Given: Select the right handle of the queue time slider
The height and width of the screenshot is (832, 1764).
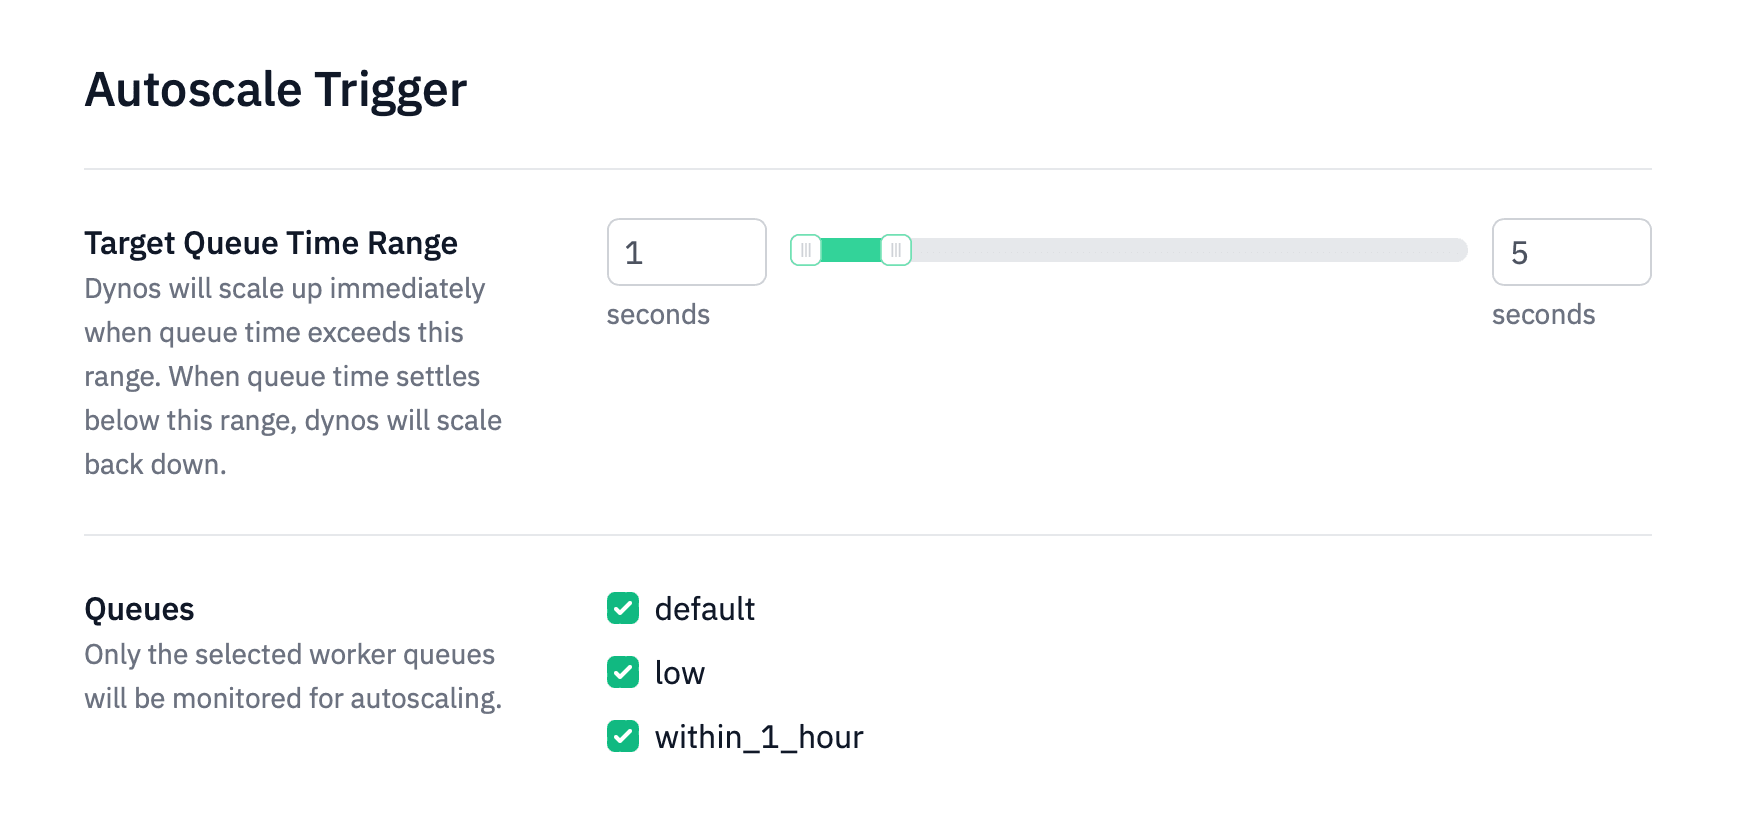Looking at the screenshot, I should (x=897, y=251).
